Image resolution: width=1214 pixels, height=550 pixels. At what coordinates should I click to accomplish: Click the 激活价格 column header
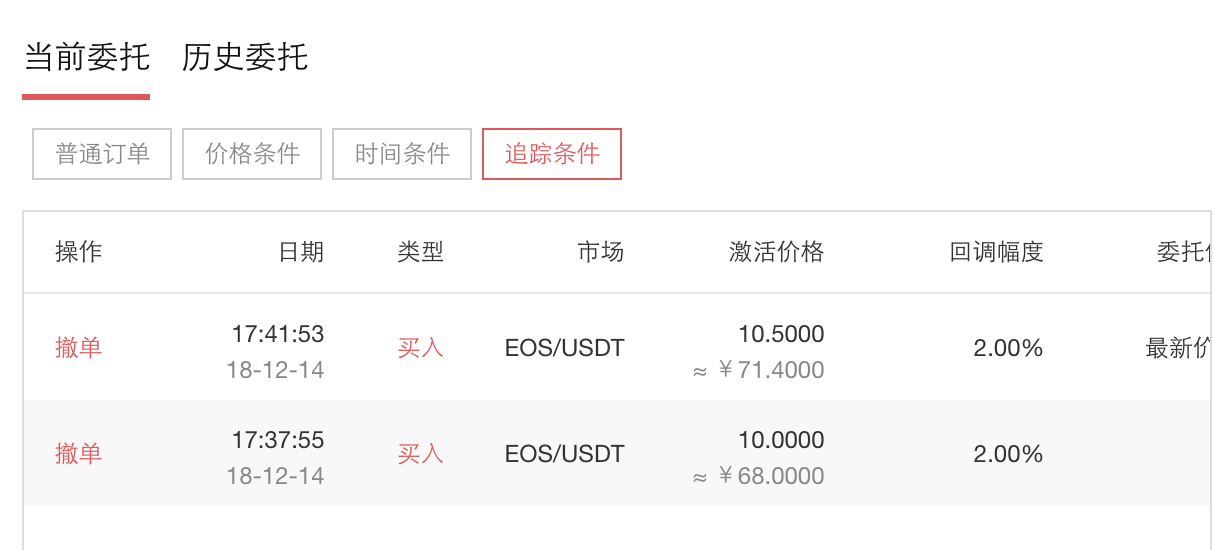(776, 252)
